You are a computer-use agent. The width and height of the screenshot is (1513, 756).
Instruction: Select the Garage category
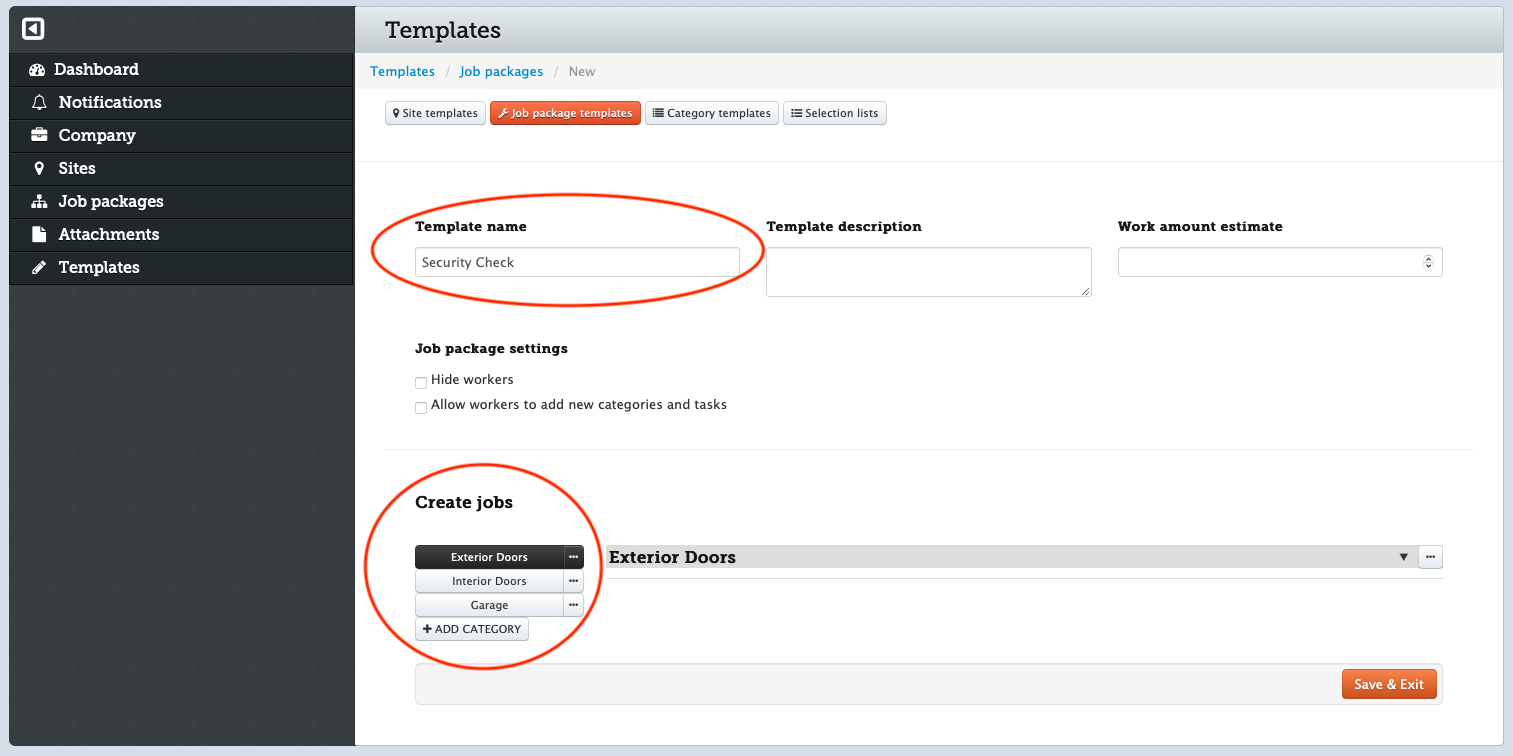489,605
